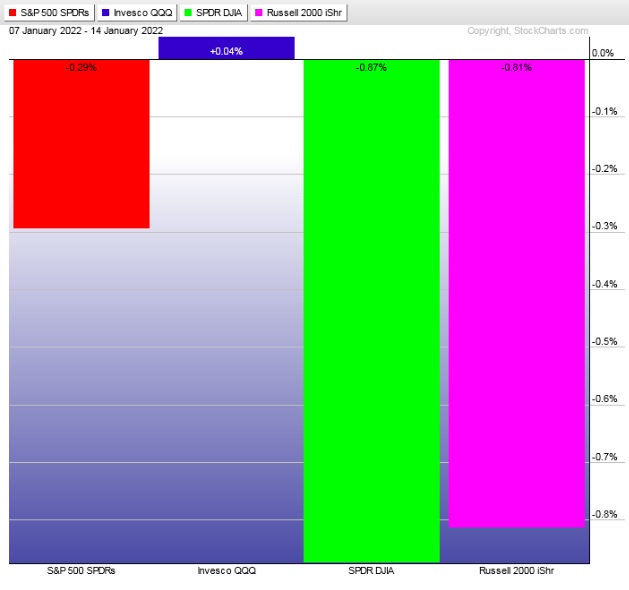Click the -0.8% y-axis label
Viewport: 629px width, 590px height.
tap(605, 514)
